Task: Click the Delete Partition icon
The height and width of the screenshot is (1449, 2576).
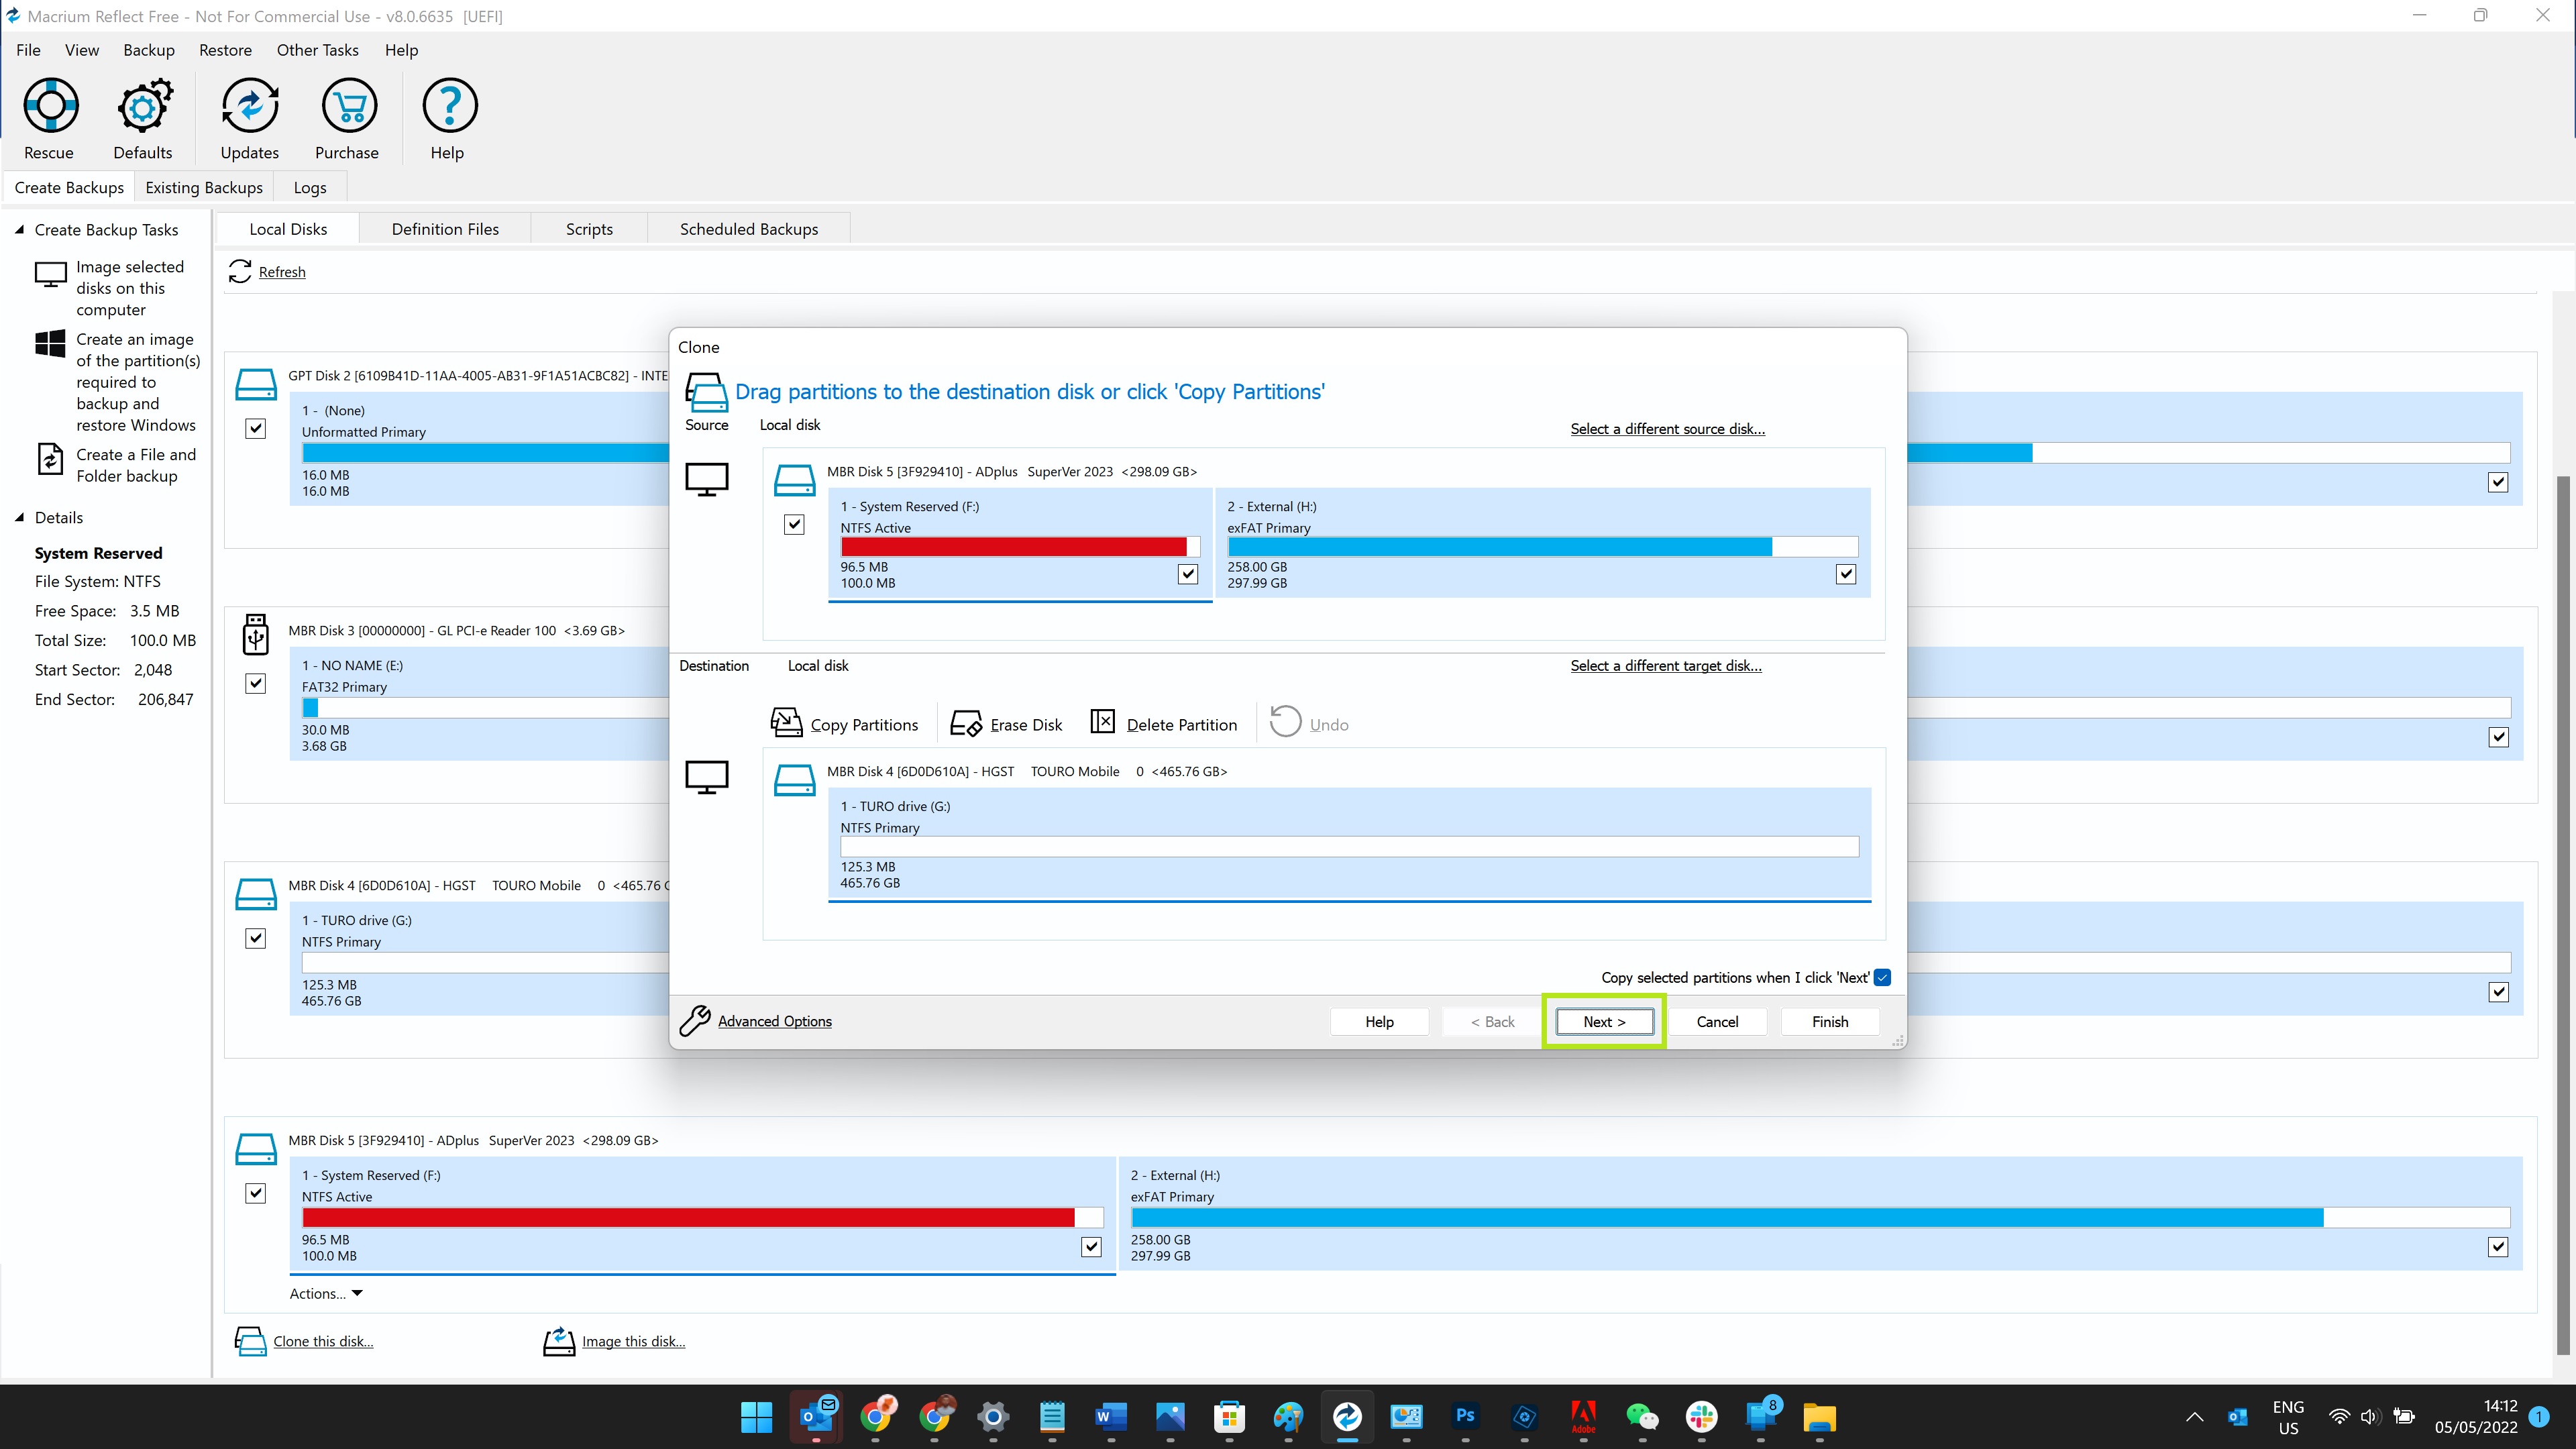Action: click(x=1102, y=722)
